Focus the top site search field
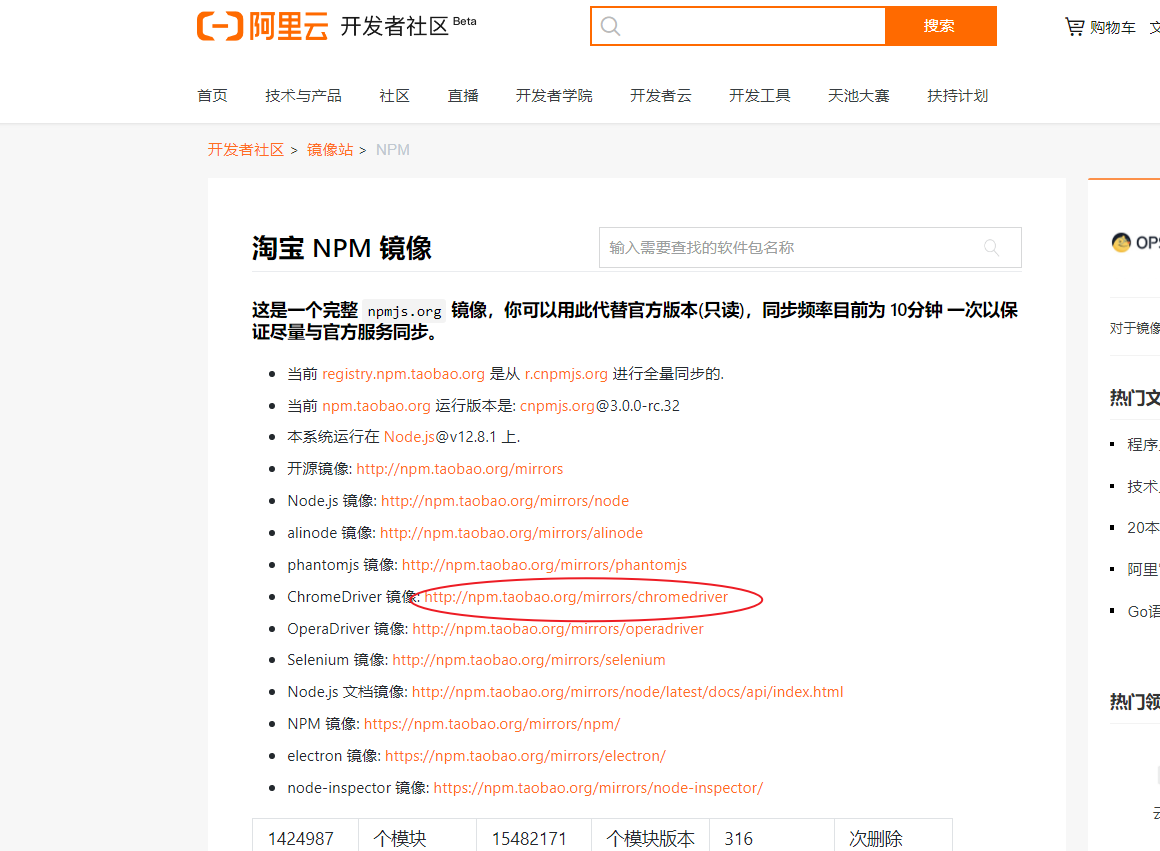The image size is (1160, 851). click(x=738, y=26)
